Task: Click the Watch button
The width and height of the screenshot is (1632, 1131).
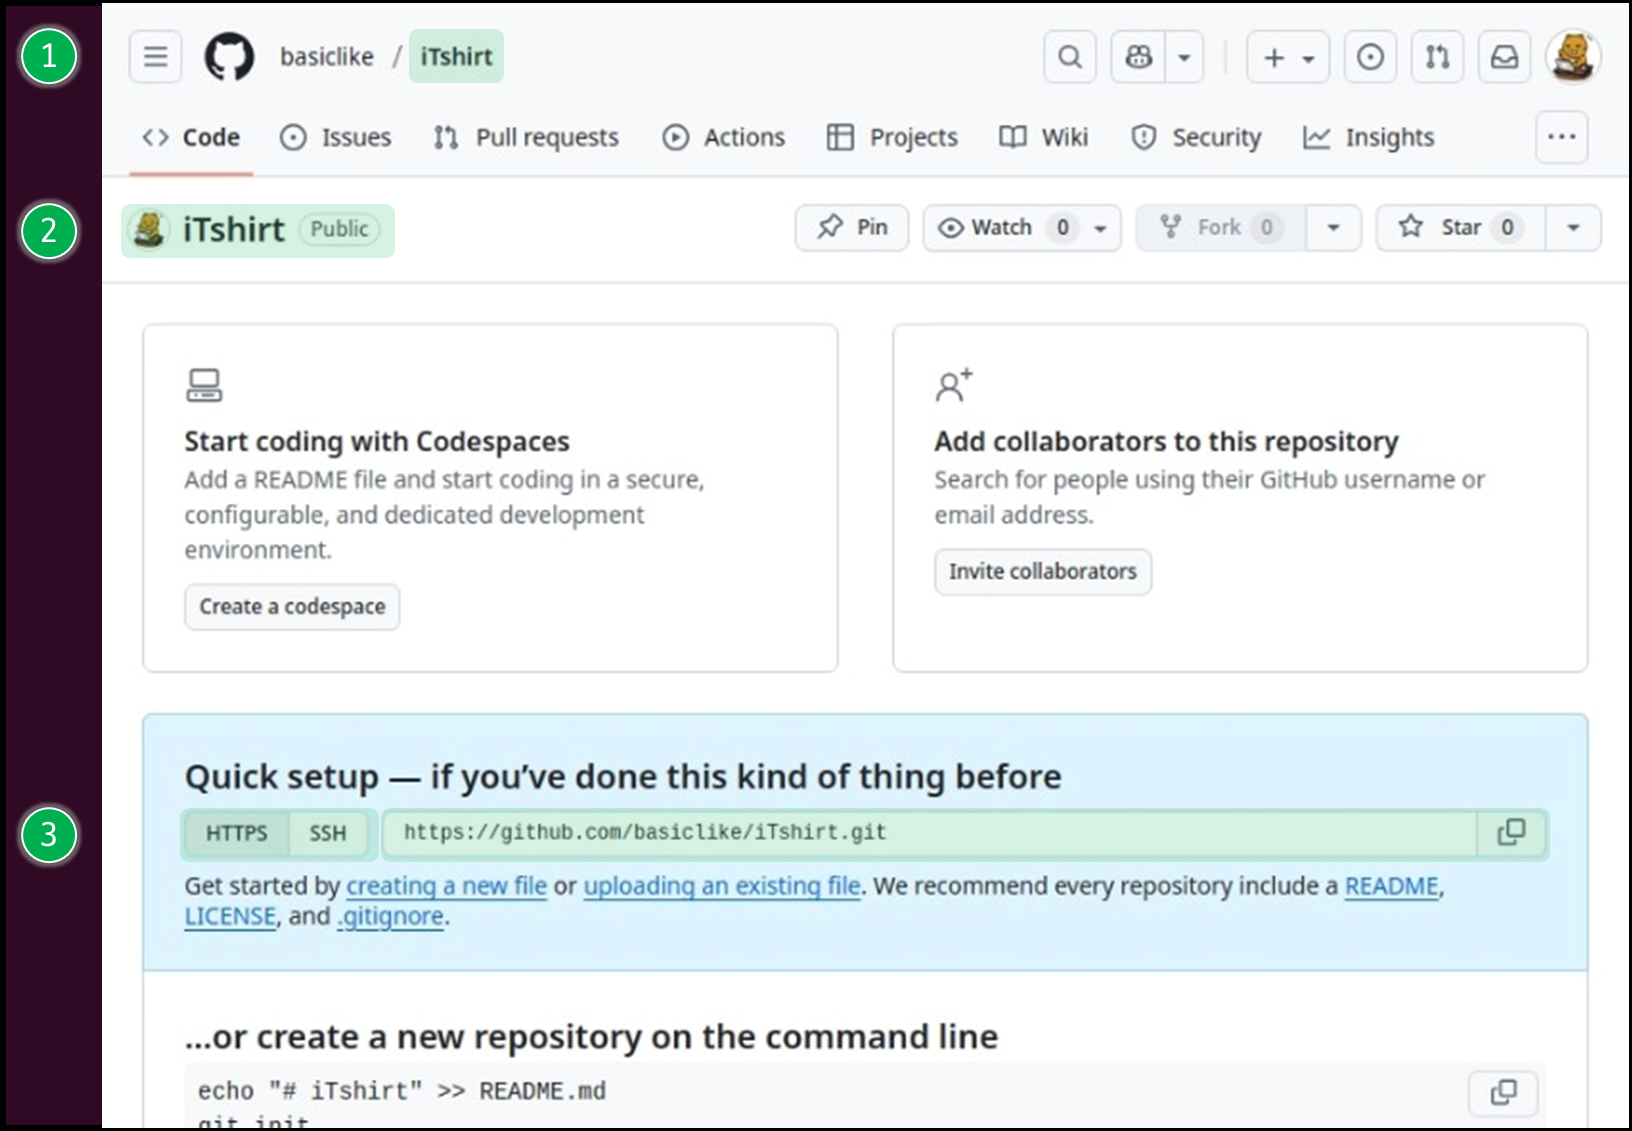Action: pos(1022,228)
